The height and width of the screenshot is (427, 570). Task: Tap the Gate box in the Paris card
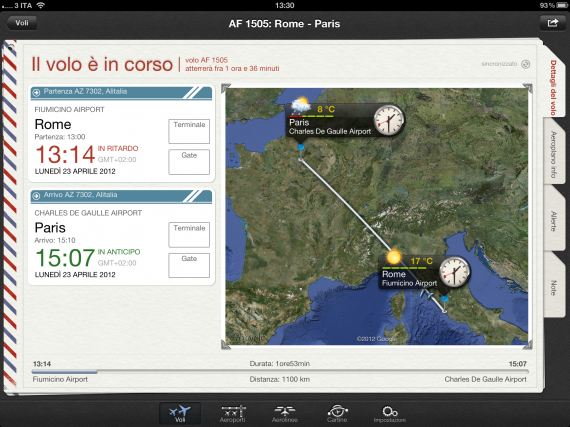(189, 265)
